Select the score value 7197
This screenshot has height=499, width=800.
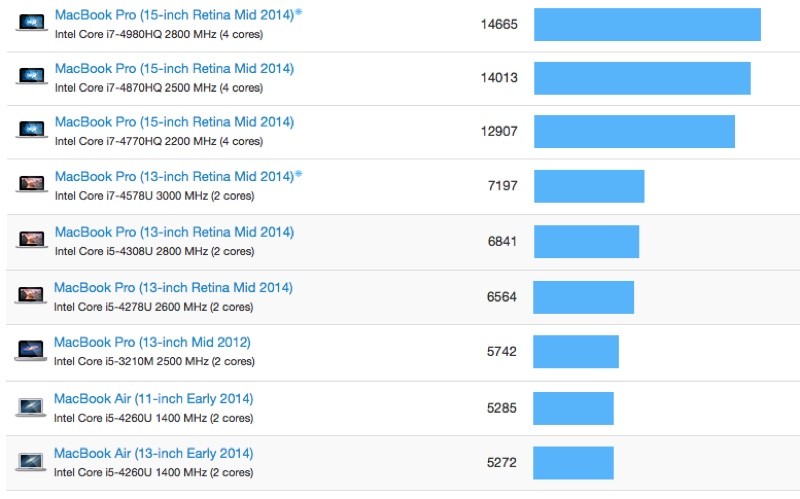tap(503, 186)
